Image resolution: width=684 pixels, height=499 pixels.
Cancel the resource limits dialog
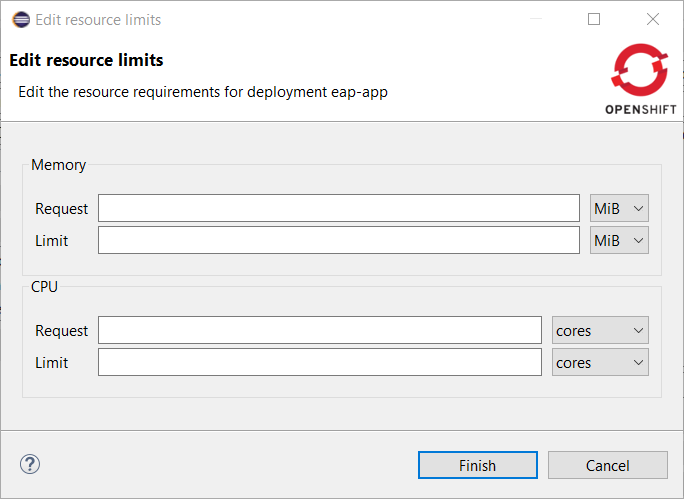[607, 465]
